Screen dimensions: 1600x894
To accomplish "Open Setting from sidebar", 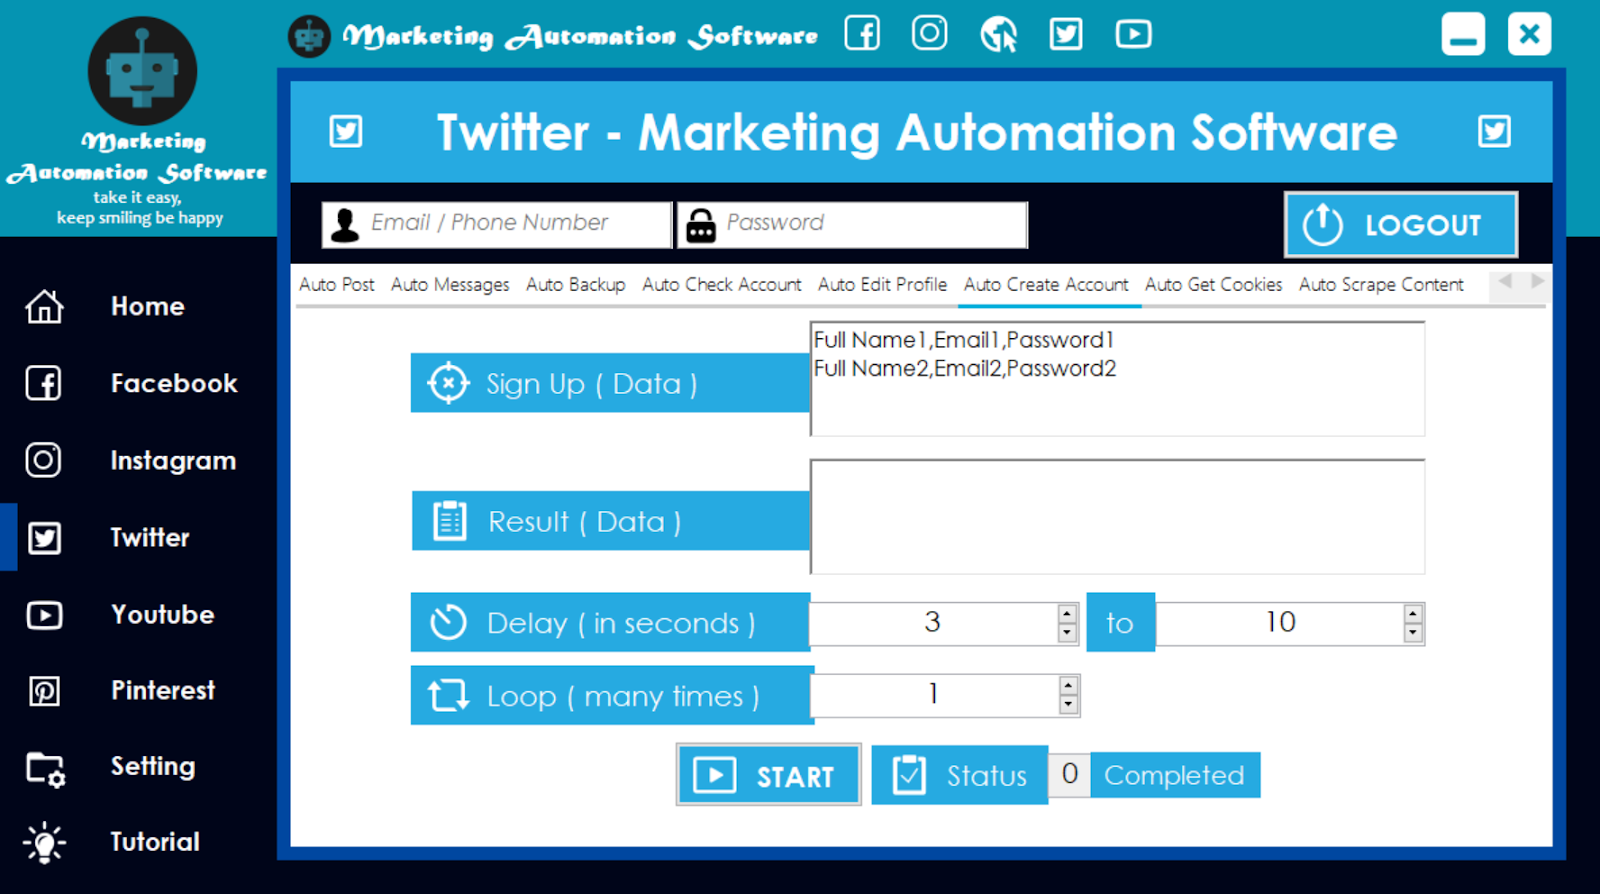I will (152, 767).
